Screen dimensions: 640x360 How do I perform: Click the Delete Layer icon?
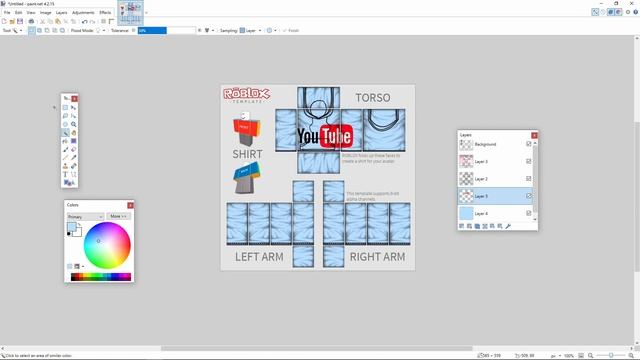coord(469,226)
